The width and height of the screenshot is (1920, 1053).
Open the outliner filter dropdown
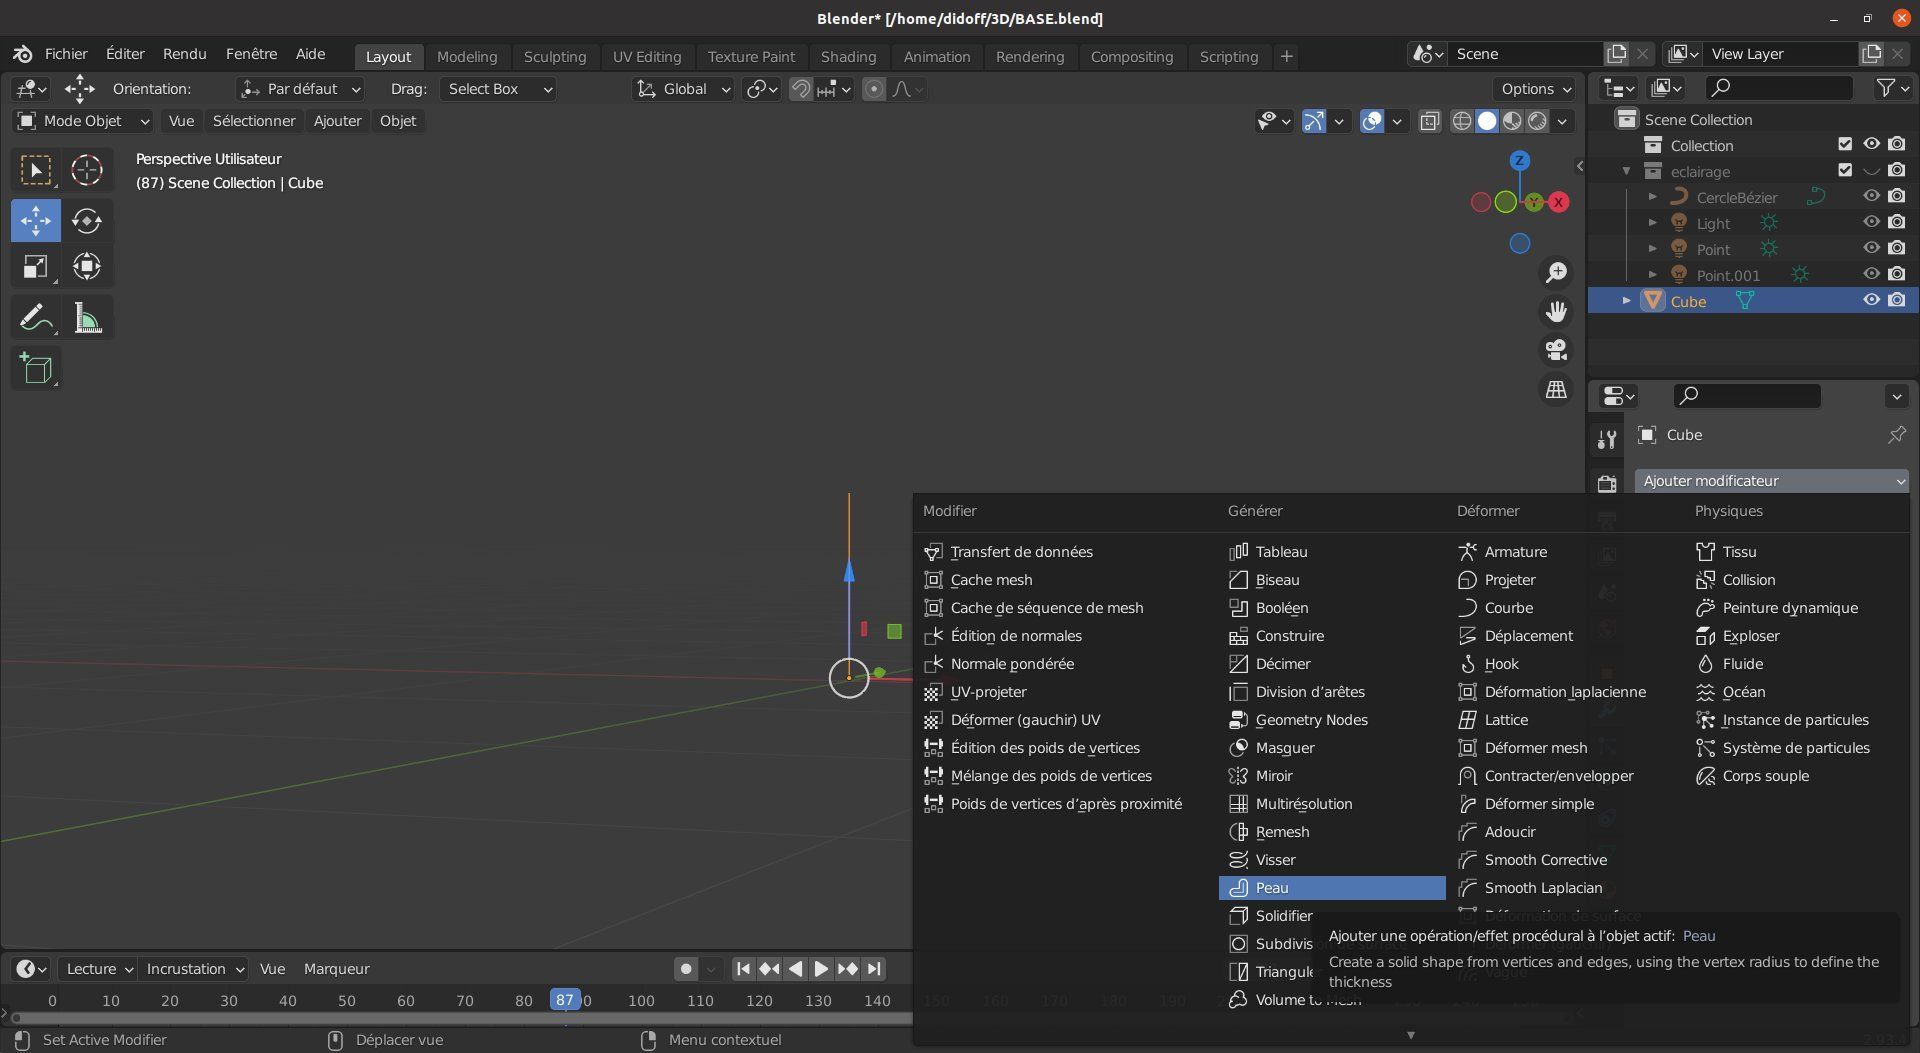[x=1891, y=88]
